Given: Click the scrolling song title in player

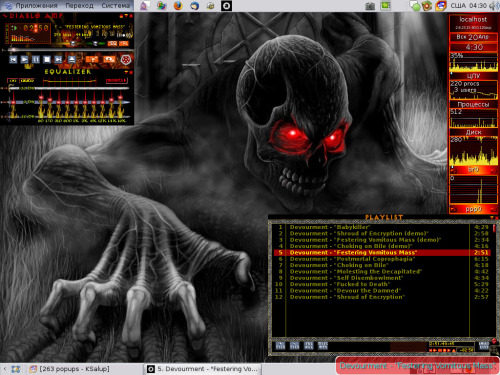Looking at the screenshot, I should pos(90,27).
